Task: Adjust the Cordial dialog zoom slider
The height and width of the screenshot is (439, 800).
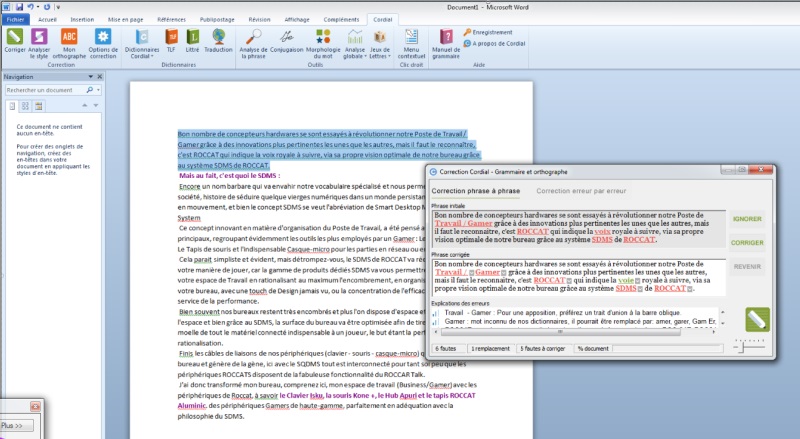Action: tap(749, 347)
